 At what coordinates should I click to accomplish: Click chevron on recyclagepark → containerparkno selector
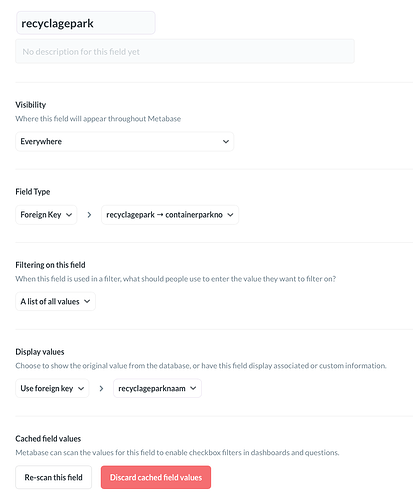[230, 215]
